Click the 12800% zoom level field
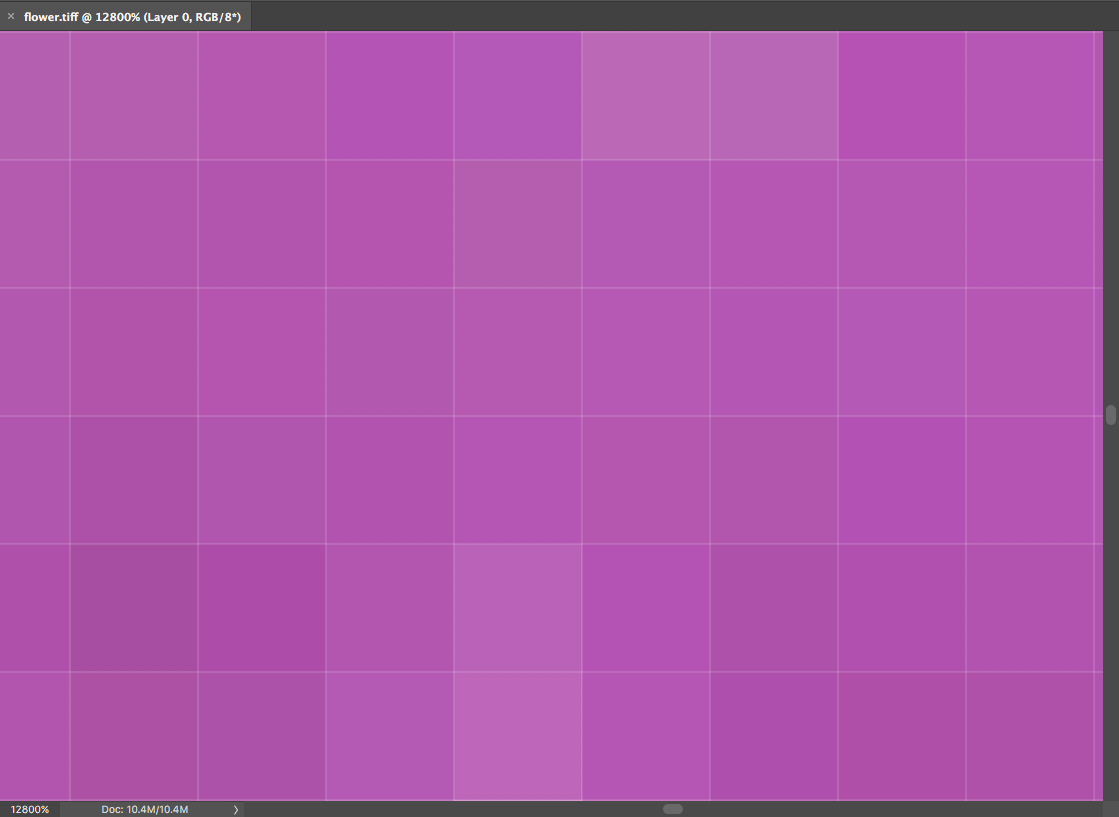This screenshot has width=1119, height=817. click(x=30, y=809)
